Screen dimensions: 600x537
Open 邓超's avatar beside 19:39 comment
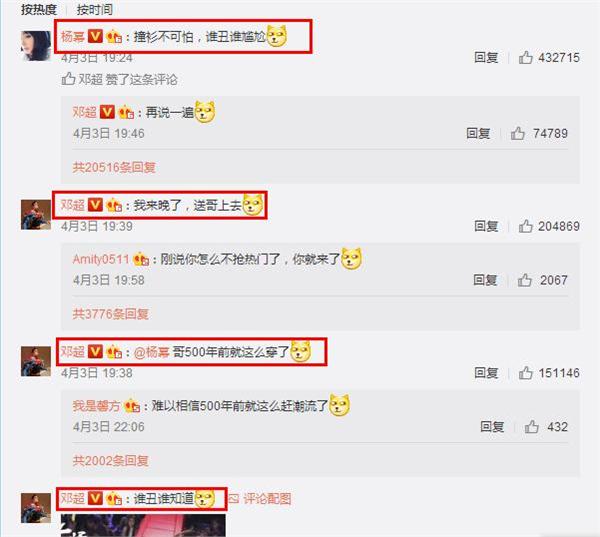(36, 215)
